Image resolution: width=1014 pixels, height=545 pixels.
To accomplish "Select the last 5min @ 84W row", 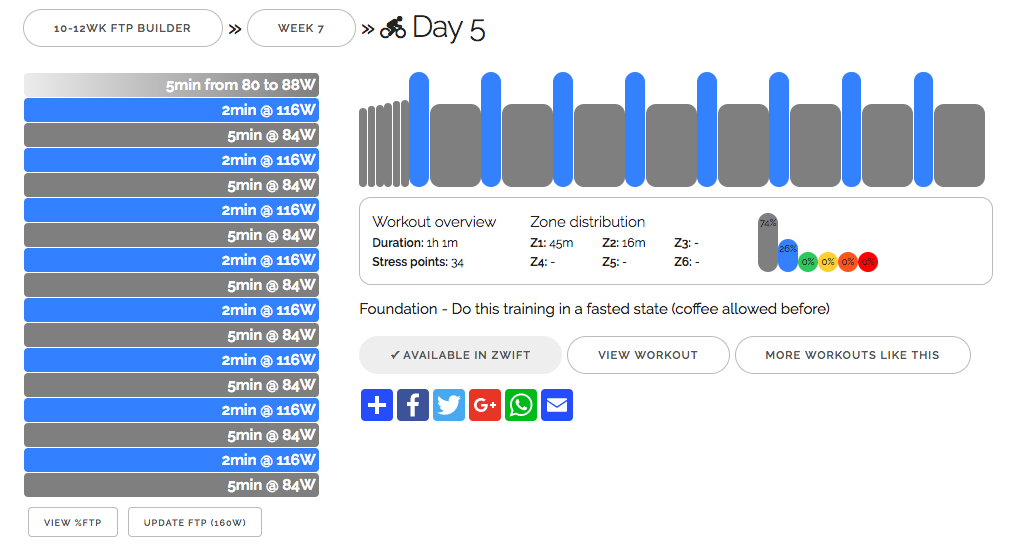I will coord(171,485).
